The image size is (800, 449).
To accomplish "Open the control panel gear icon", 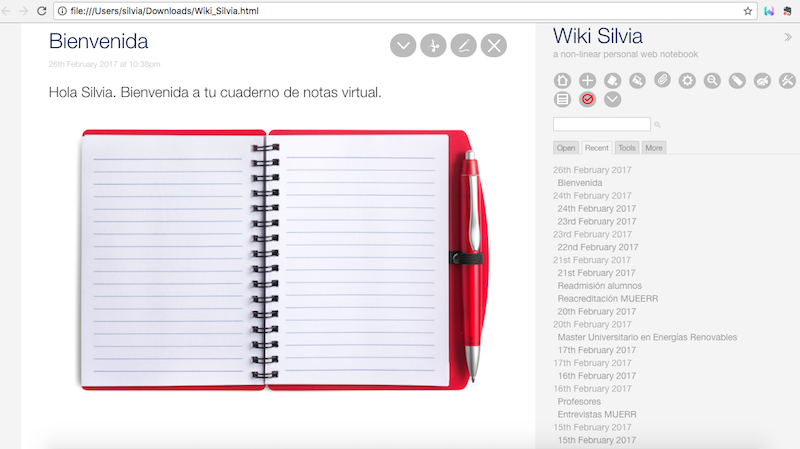I will (x=687, y=81).
